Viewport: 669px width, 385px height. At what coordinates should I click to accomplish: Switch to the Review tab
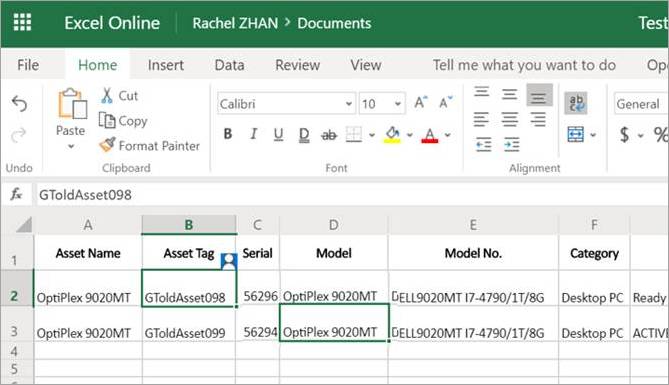pos(297,65)
